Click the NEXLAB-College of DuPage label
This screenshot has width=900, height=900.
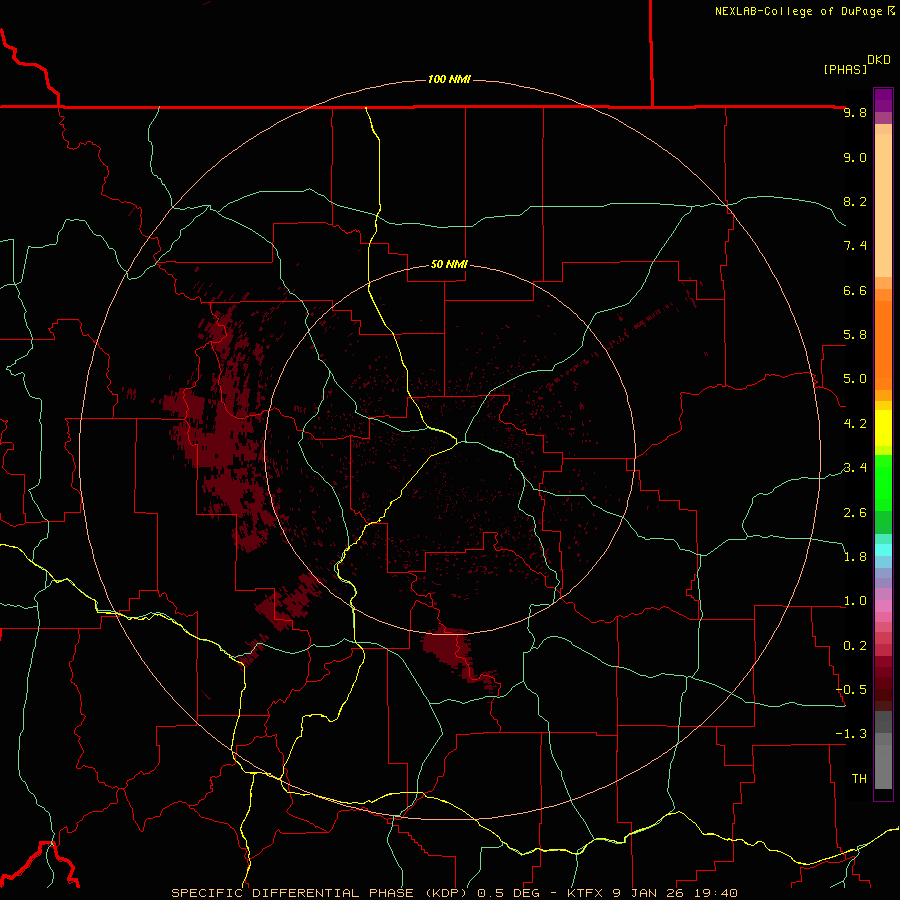(x=804, y=11)
